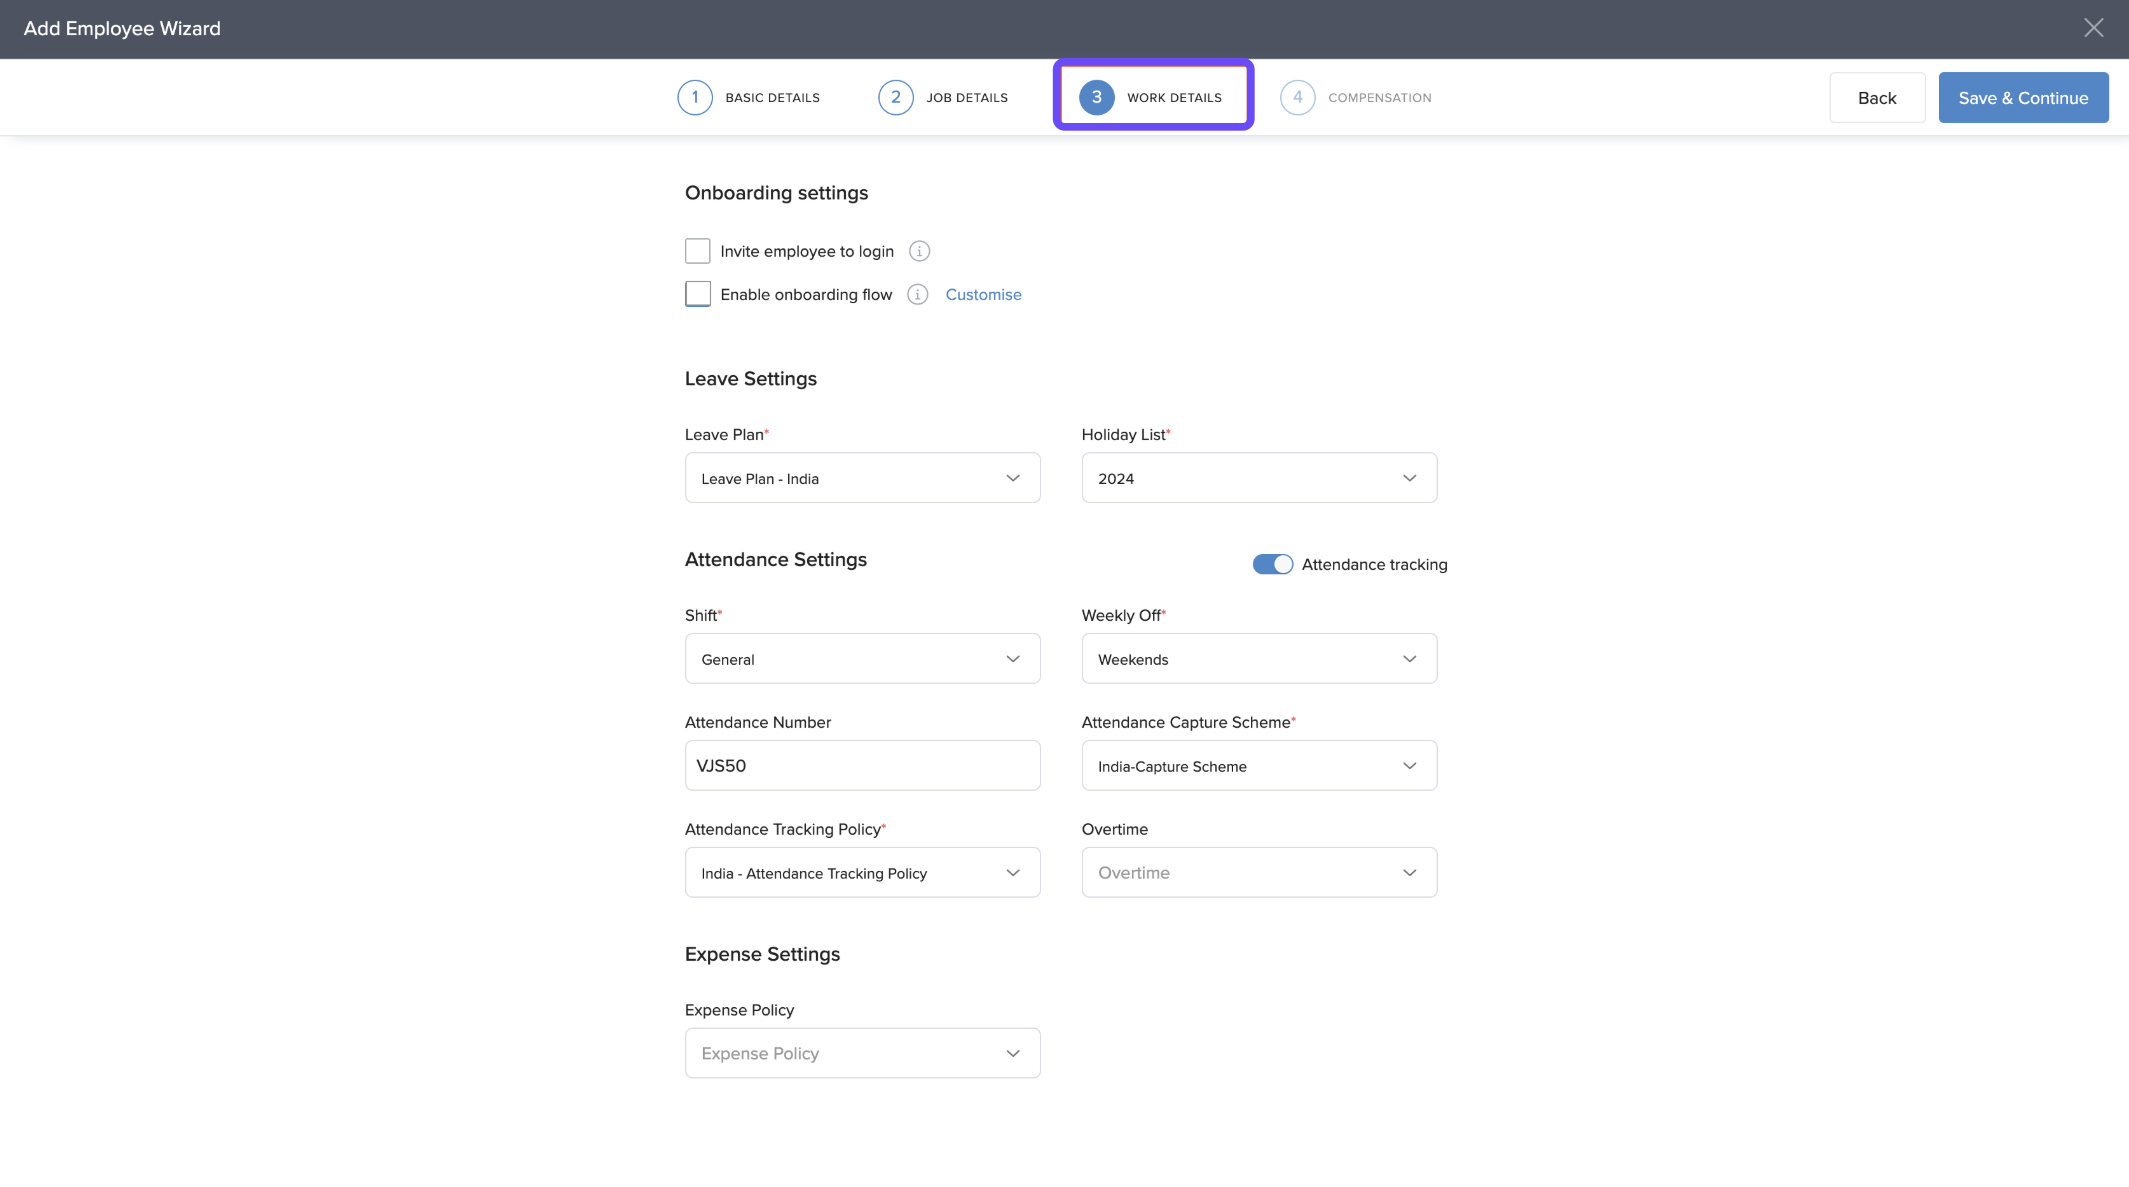2129x1187 pixels.
Task: Click the Leave Plan dropdown chevron arrow
Action: (x=1013, y=478)
